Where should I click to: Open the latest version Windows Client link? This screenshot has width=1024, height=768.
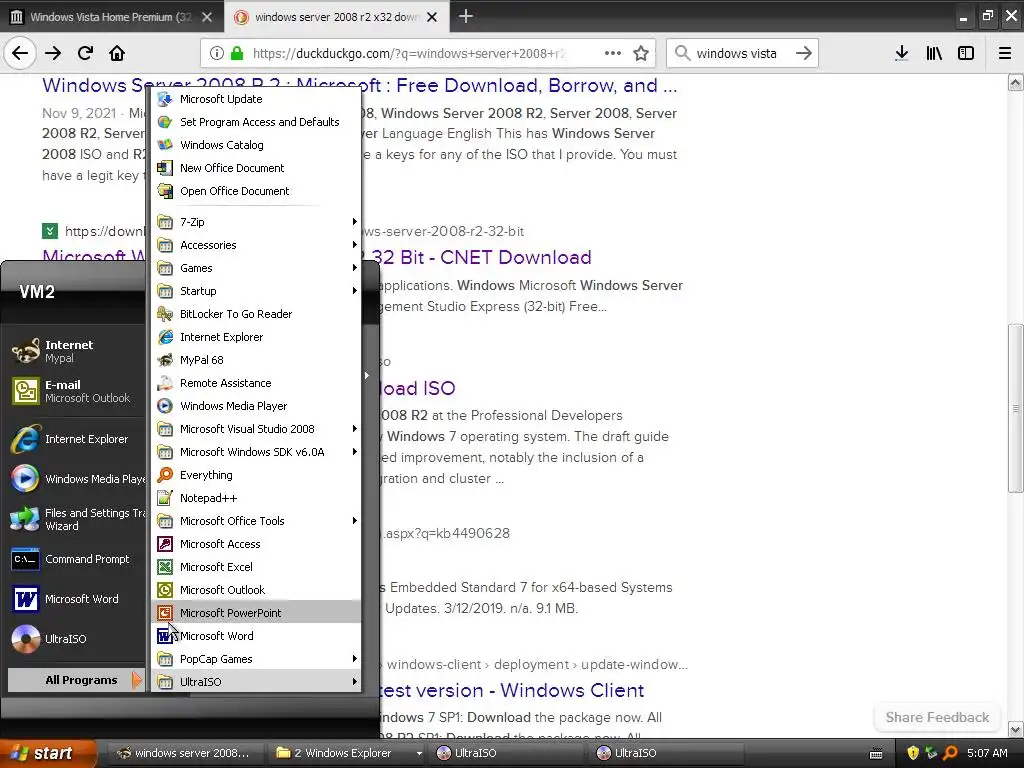pos(513,690)
